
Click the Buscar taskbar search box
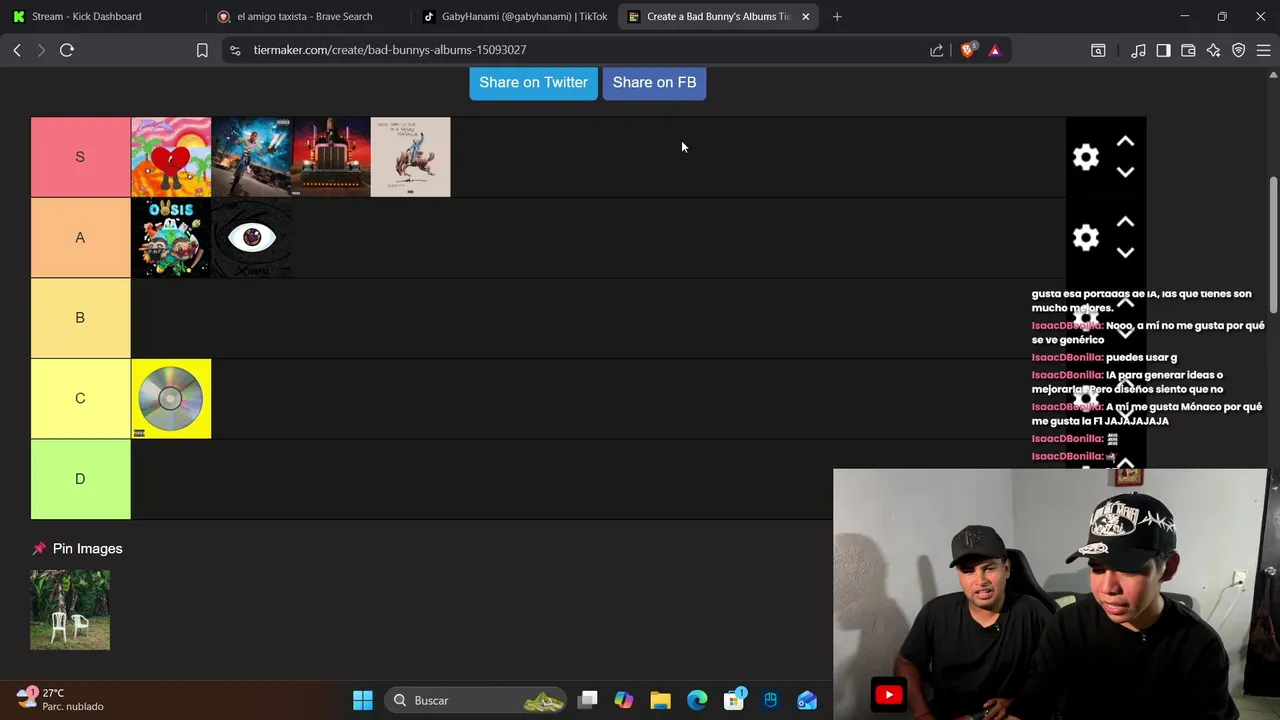476,700
